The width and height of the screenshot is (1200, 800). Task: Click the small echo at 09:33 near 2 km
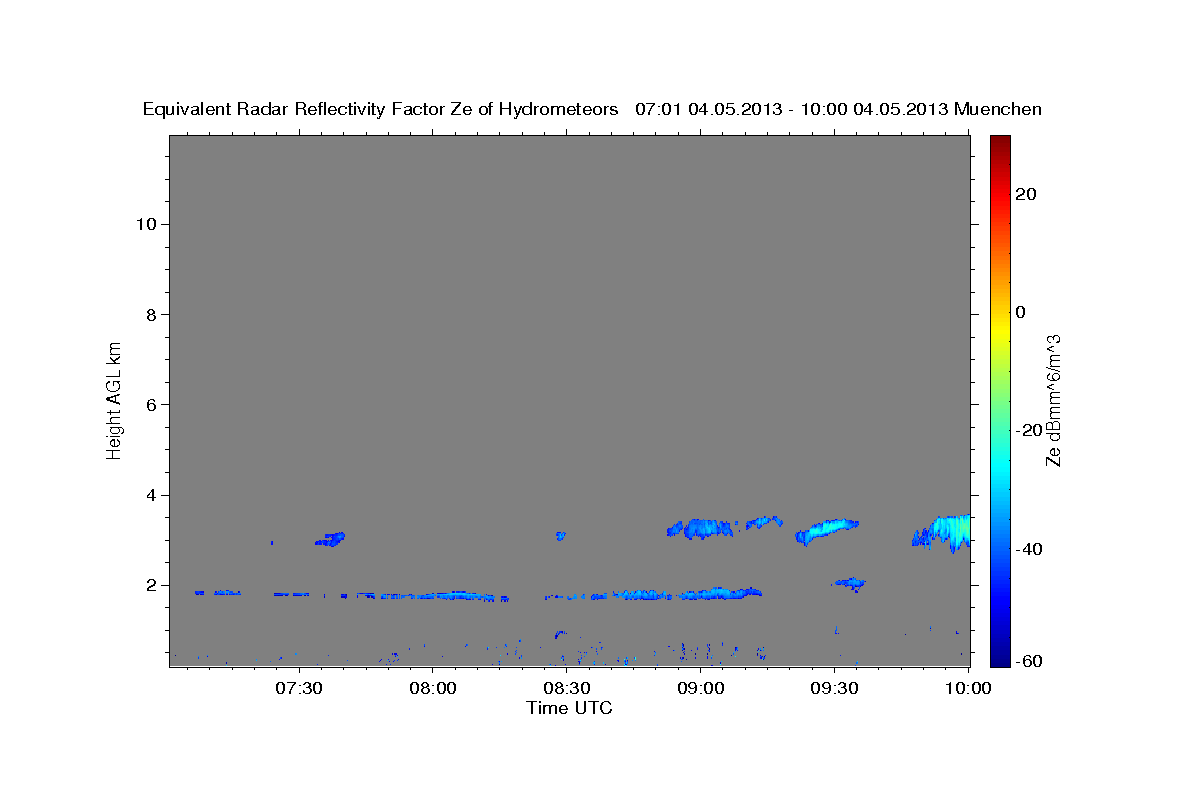850,582
